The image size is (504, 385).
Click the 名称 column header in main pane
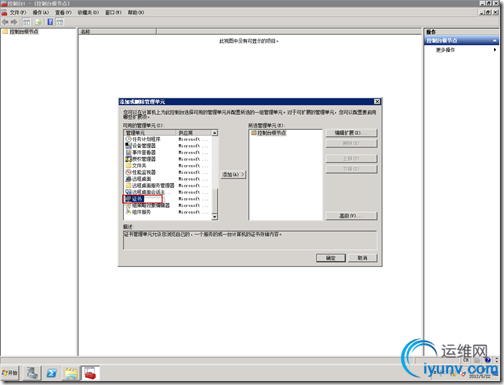(x=118, y=31)
